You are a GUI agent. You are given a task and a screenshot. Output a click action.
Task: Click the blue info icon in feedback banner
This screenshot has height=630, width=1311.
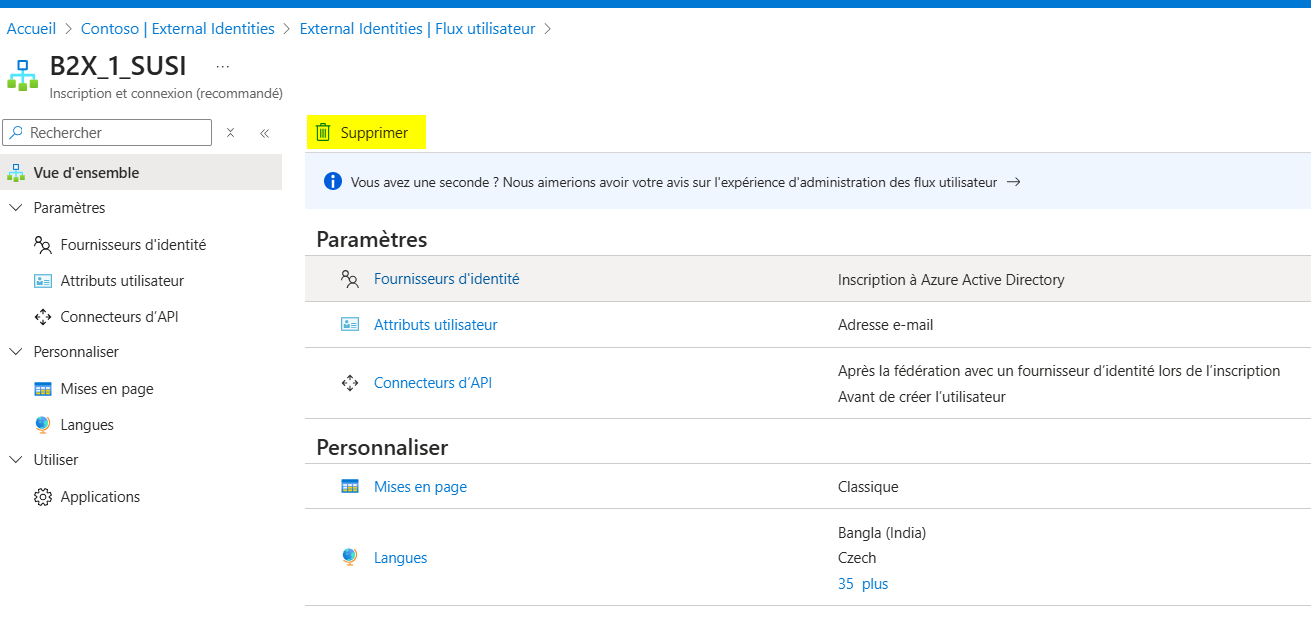(x=334, y=182)
